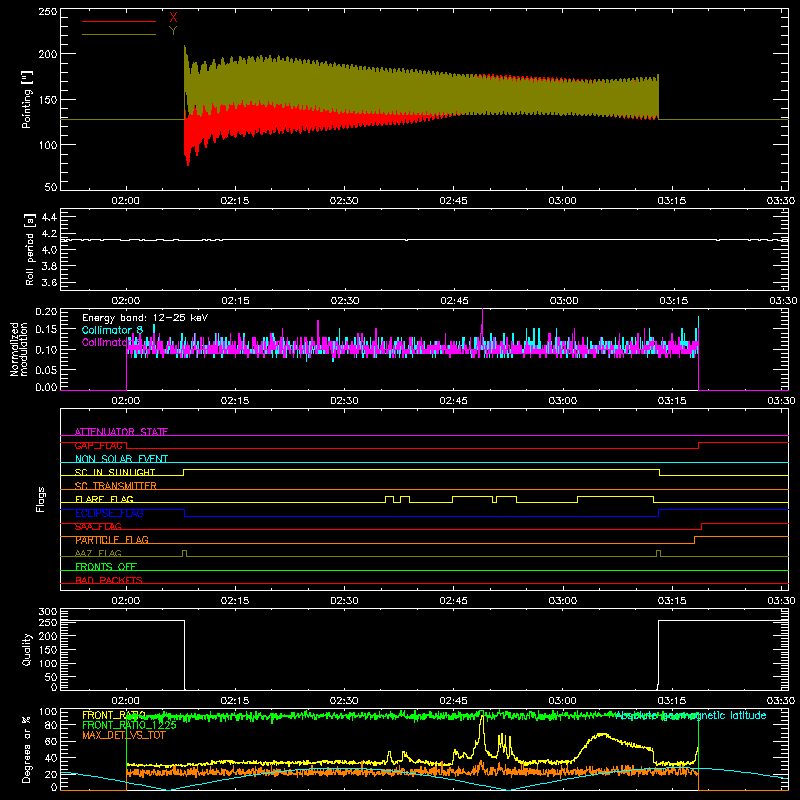Click the 300 tick on Quality axis
This screenshot has height=800, width=800.
48,612
